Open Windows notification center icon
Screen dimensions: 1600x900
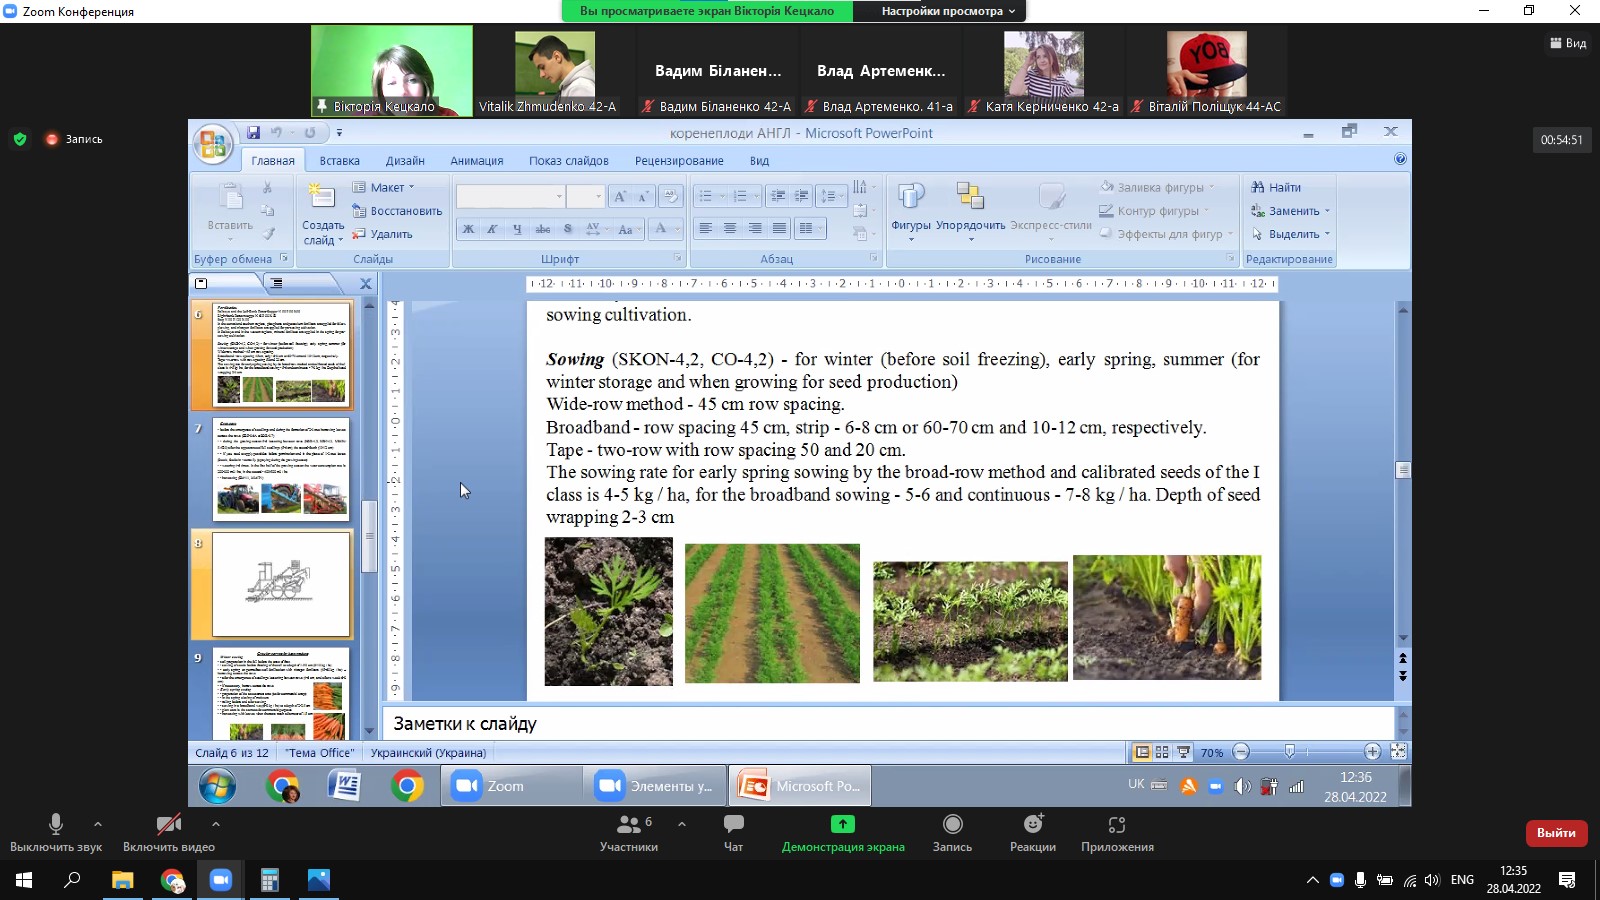tap(1567, 880)
